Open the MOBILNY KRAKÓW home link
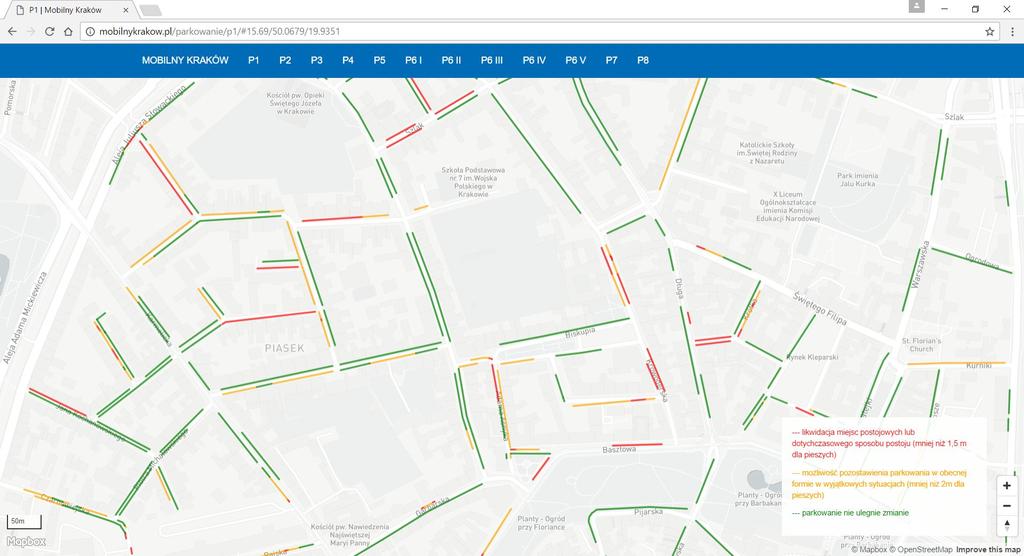This screenshot has height=556, width=1024. tap(185, 60)
